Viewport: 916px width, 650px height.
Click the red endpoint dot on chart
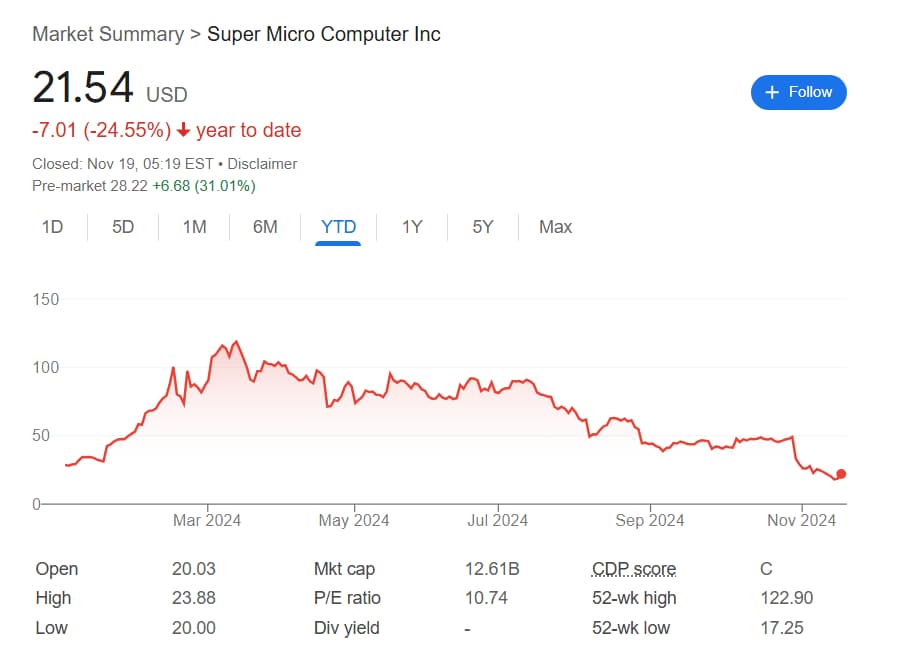pos(841,474)
